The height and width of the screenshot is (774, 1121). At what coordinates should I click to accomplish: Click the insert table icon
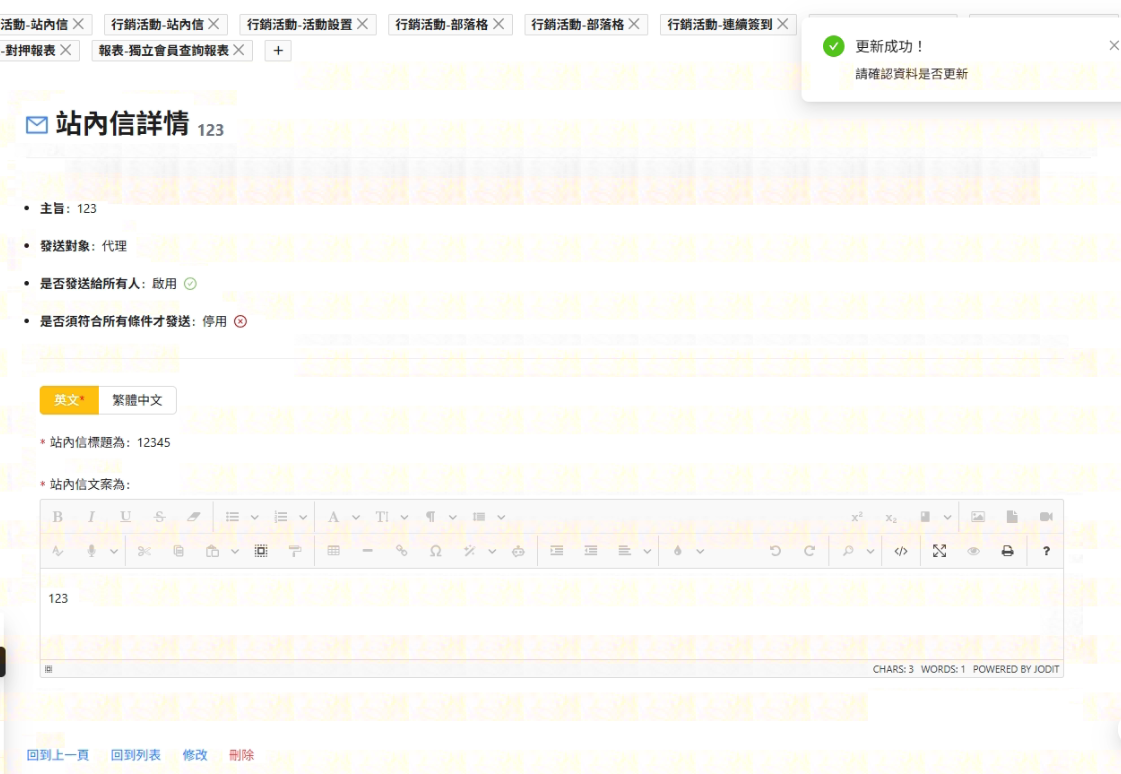[334, 551]
